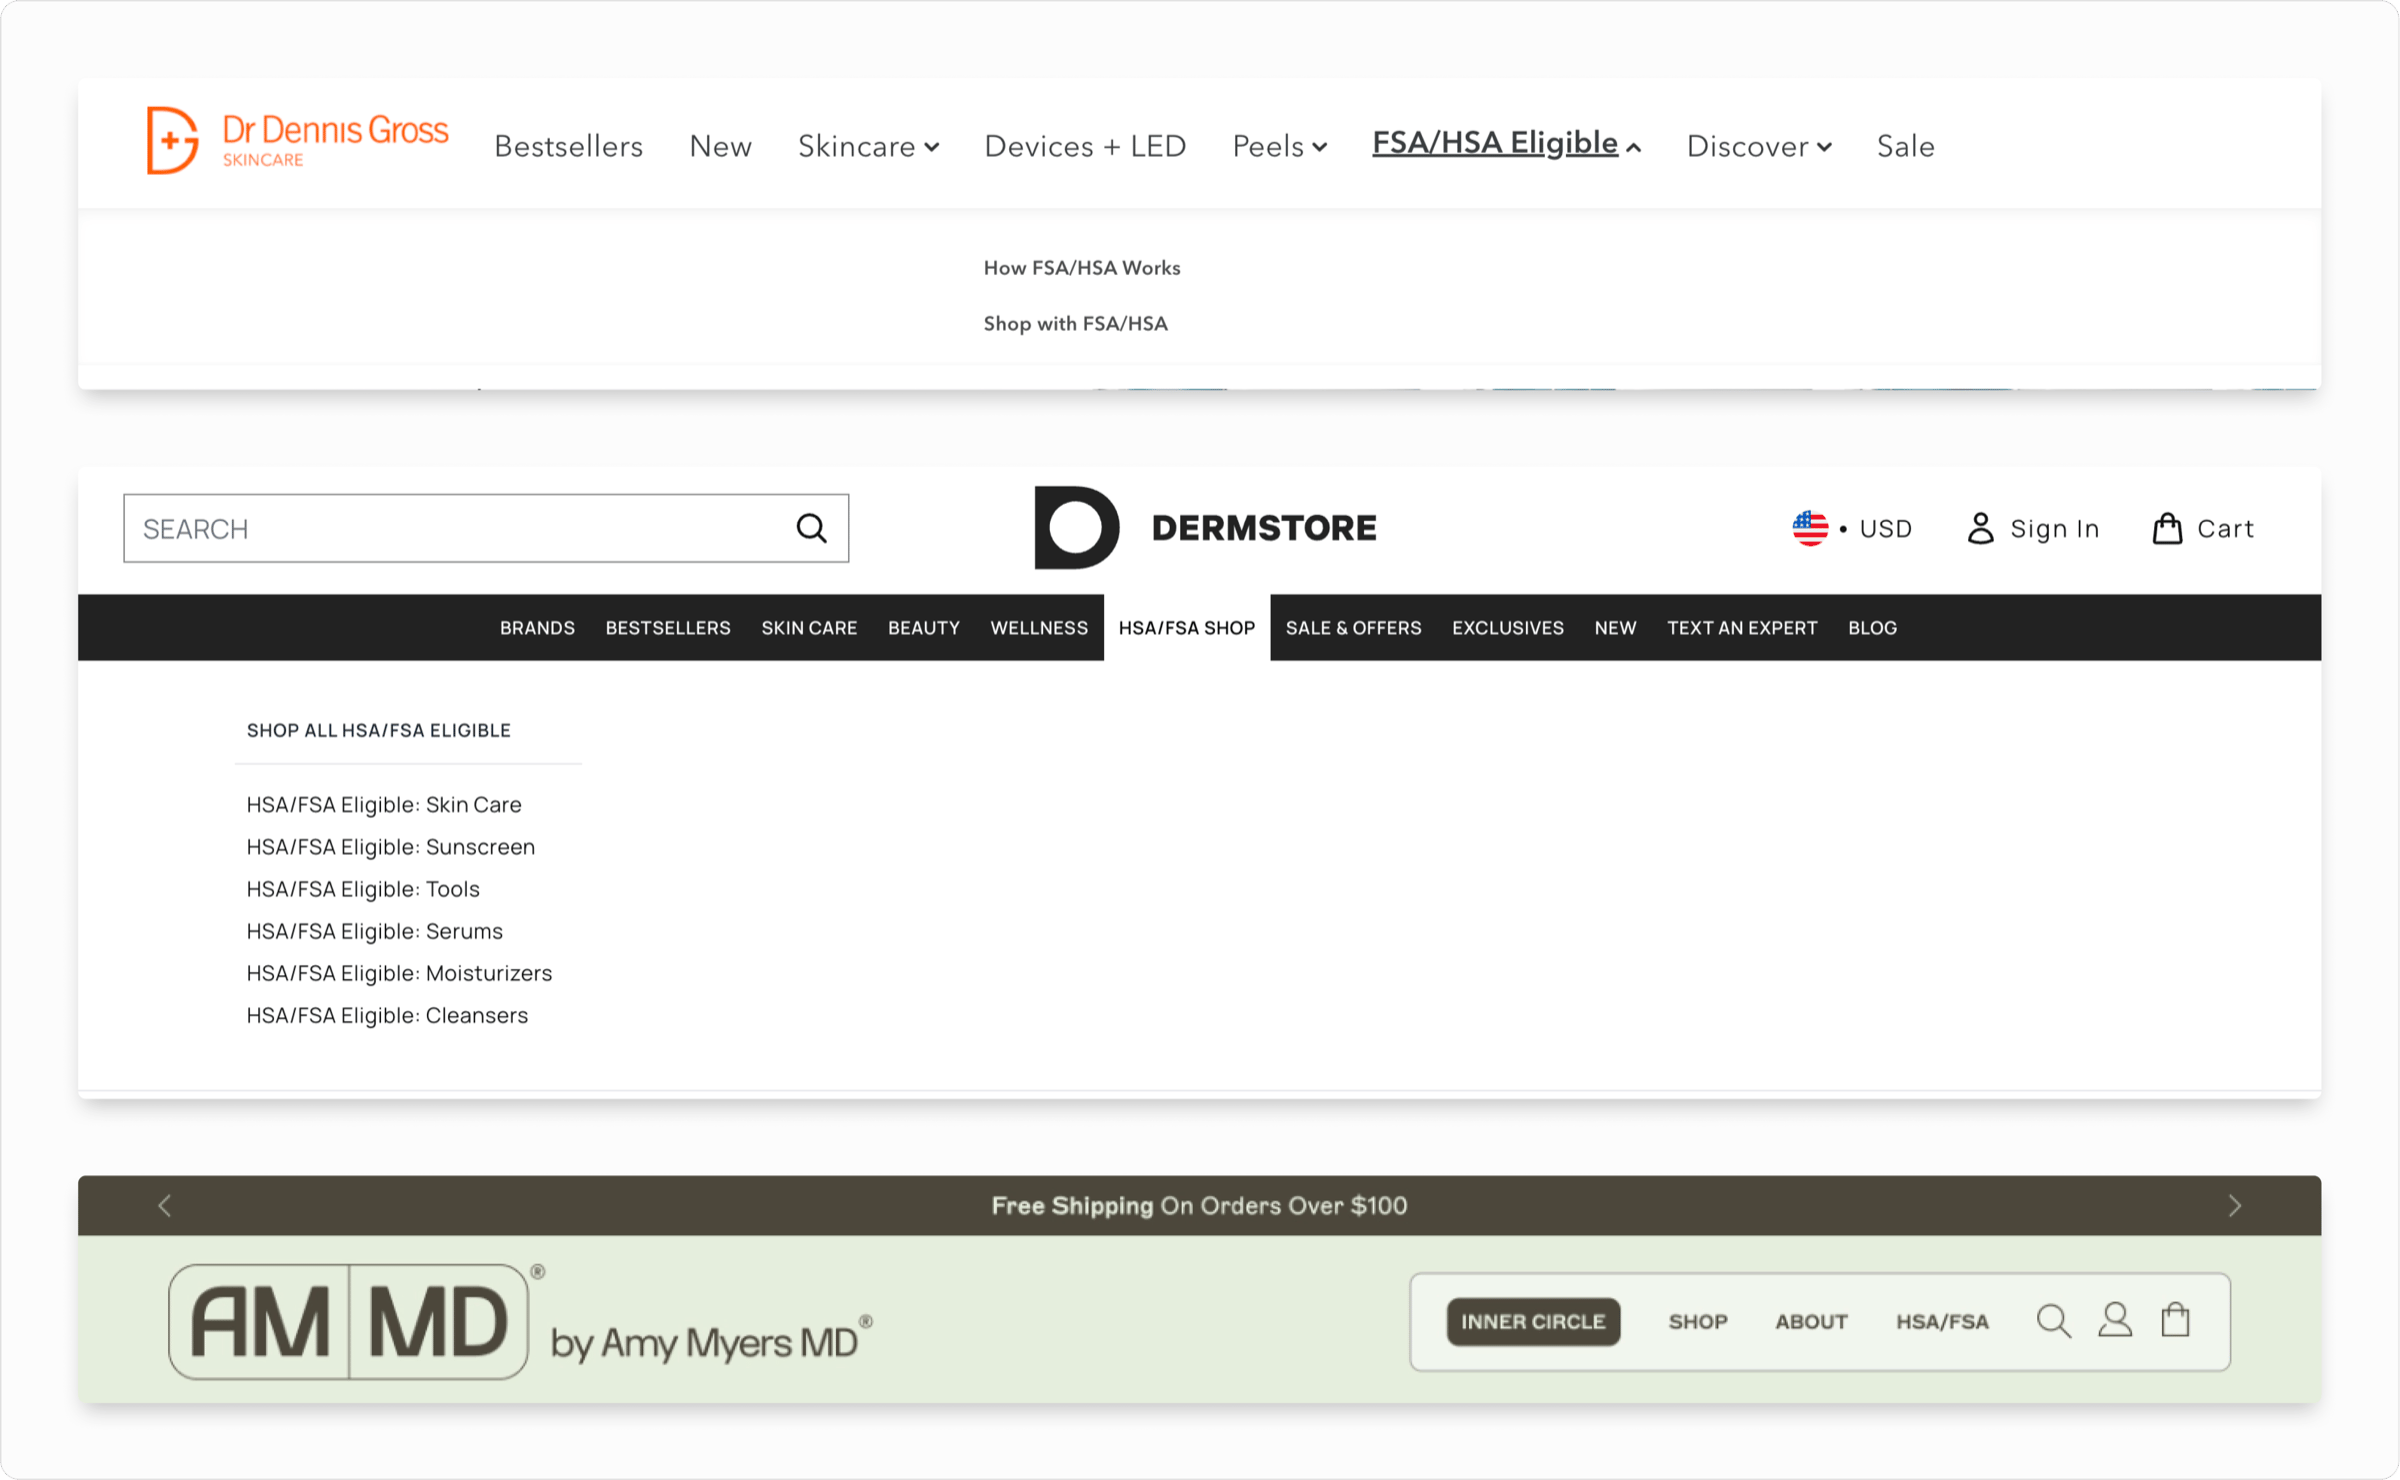Open BRANDS in Dermstore nav bar
The height and width of the screenshot is (1480, 2400).
(537, 628)
